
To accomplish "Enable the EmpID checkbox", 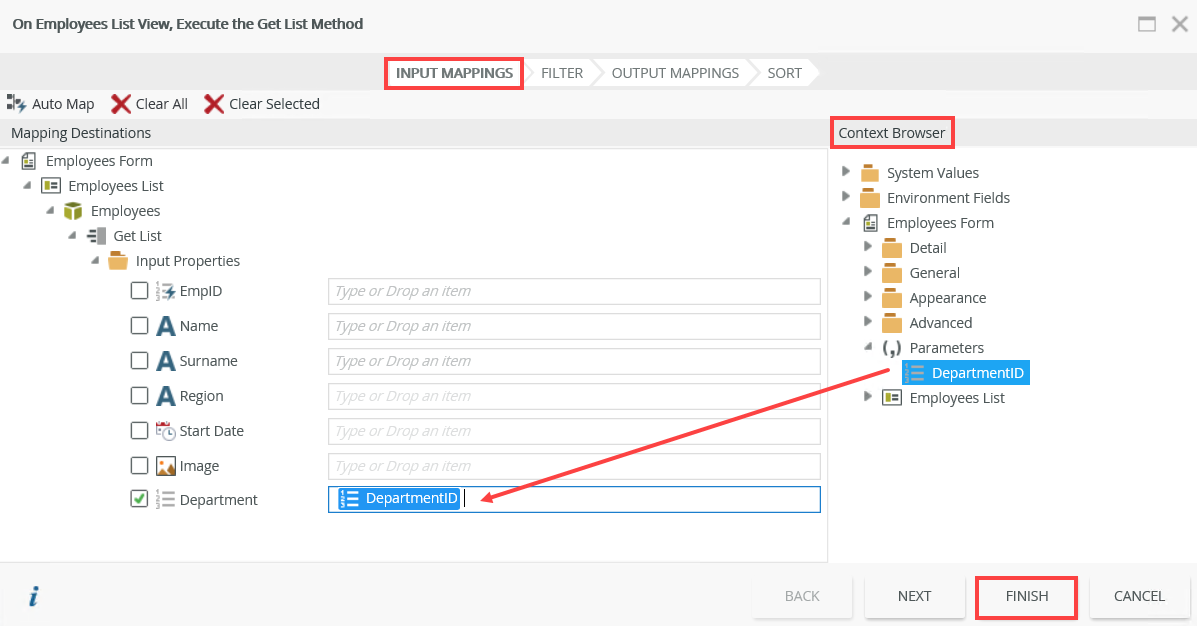I will (140, 291).
